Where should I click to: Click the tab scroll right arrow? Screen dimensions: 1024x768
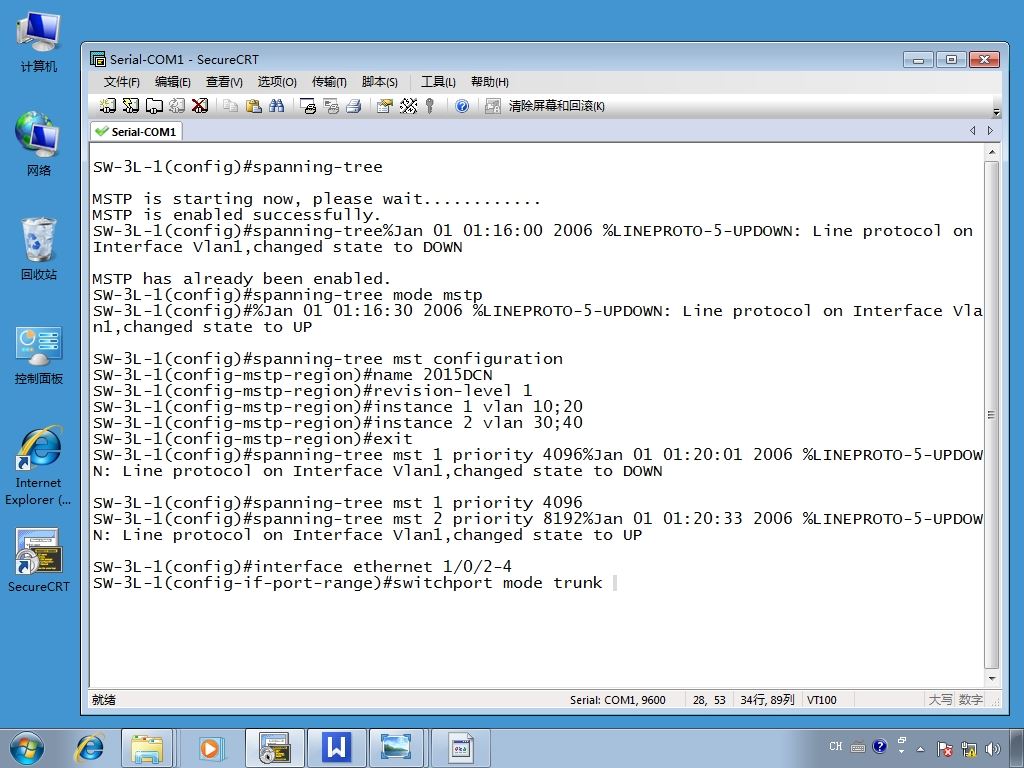tap(991, 131)
